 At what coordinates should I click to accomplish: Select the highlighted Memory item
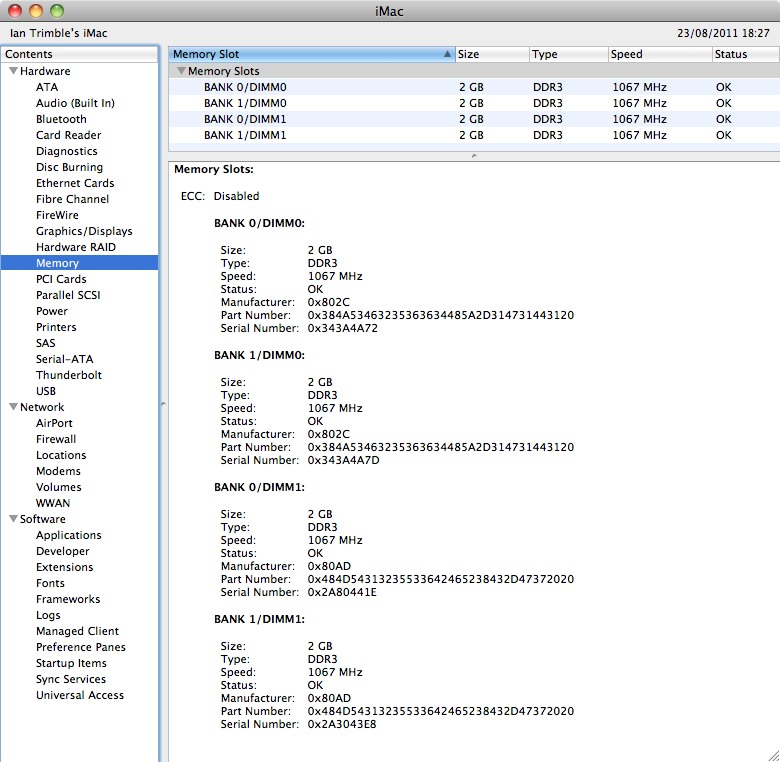(80, 263)
